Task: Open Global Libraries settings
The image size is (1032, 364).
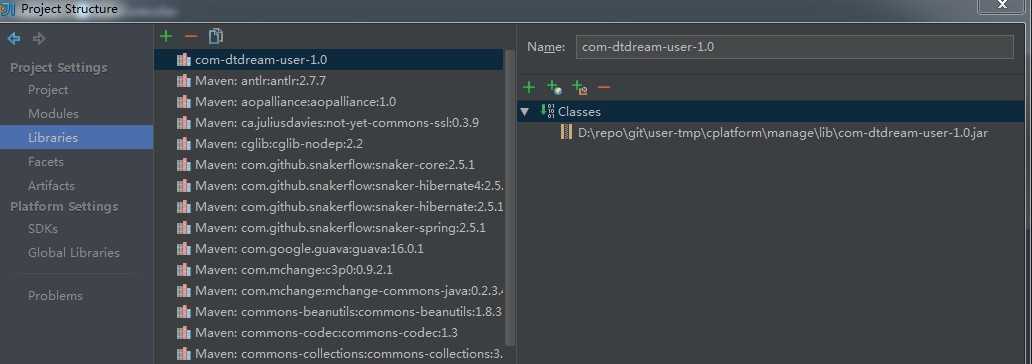Action: pyautogui.click(x=74, y=252)
